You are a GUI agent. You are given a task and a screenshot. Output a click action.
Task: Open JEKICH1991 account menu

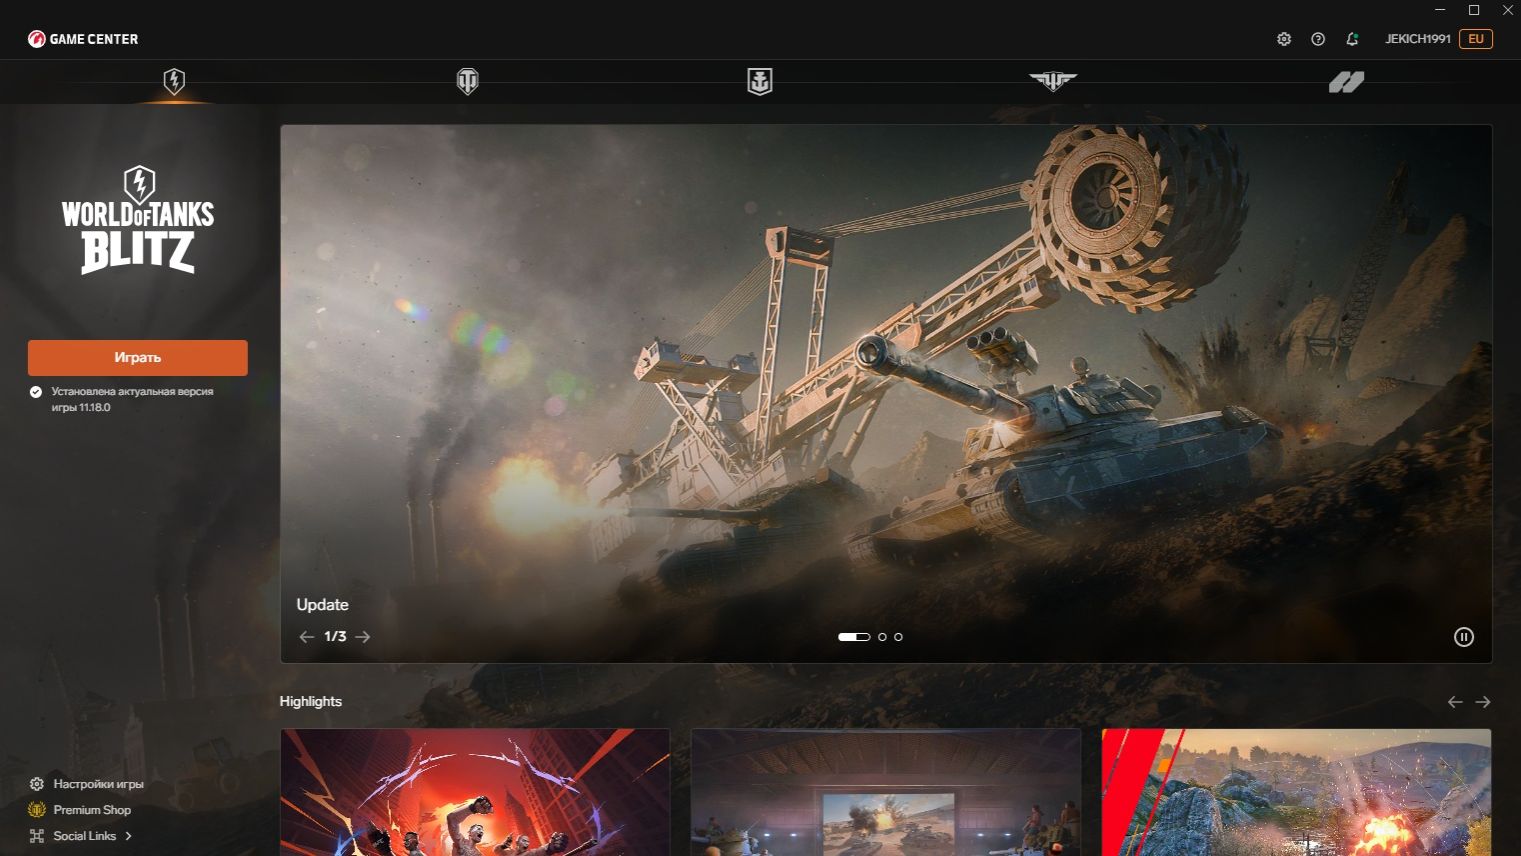pos(1417,39)
